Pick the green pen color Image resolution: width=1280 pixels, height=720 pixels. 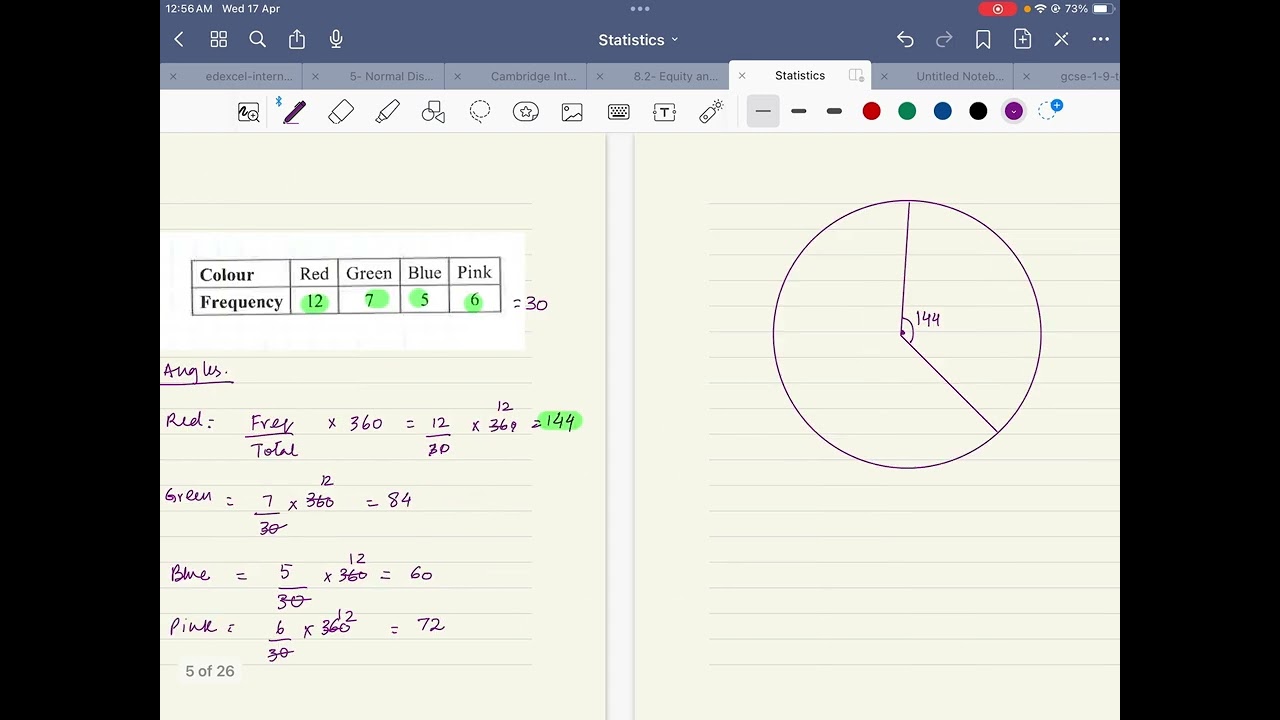click(x=907, y=111)
